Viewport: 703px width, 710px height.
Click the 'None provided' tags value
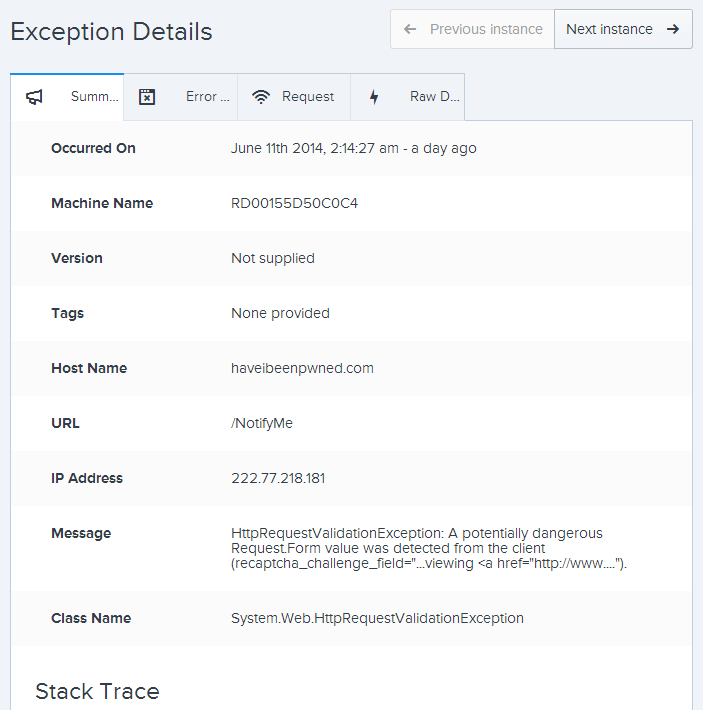tap(280, 313)
